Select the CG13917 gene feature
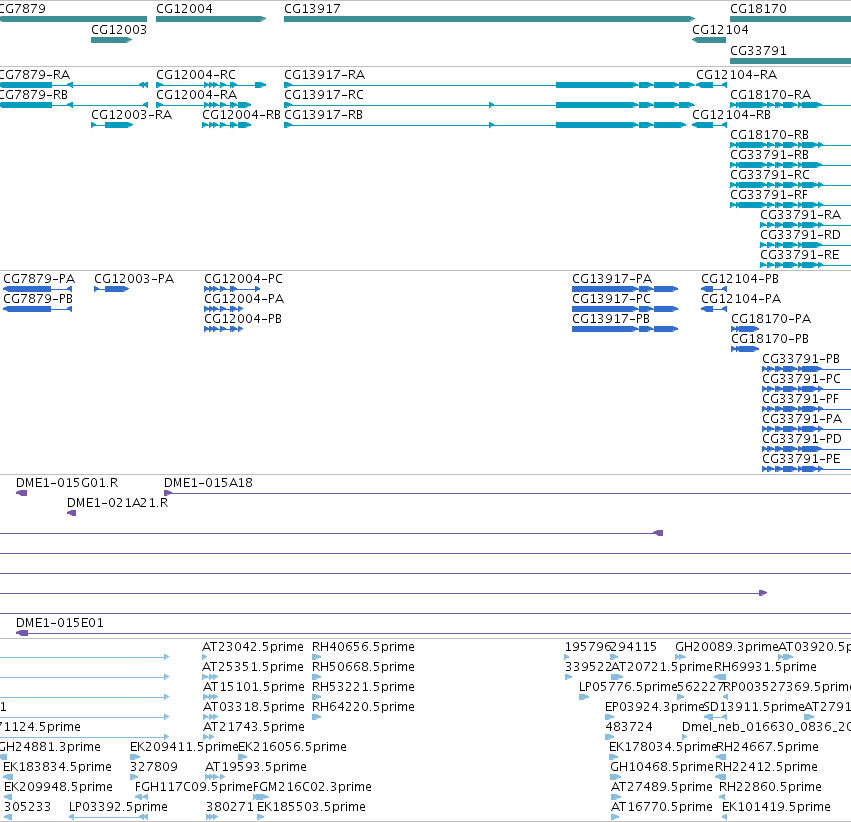The width and height of the screenshot is (851, 822). pyautogui.click(x=489, y=19)
